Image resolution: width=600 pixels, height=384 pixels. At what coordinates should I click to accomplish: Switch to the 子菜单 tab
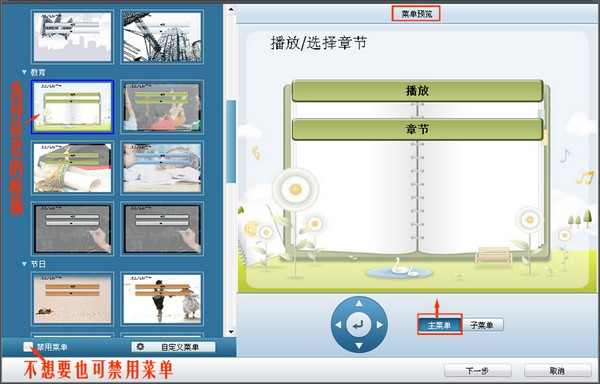(x=482, y=325)
